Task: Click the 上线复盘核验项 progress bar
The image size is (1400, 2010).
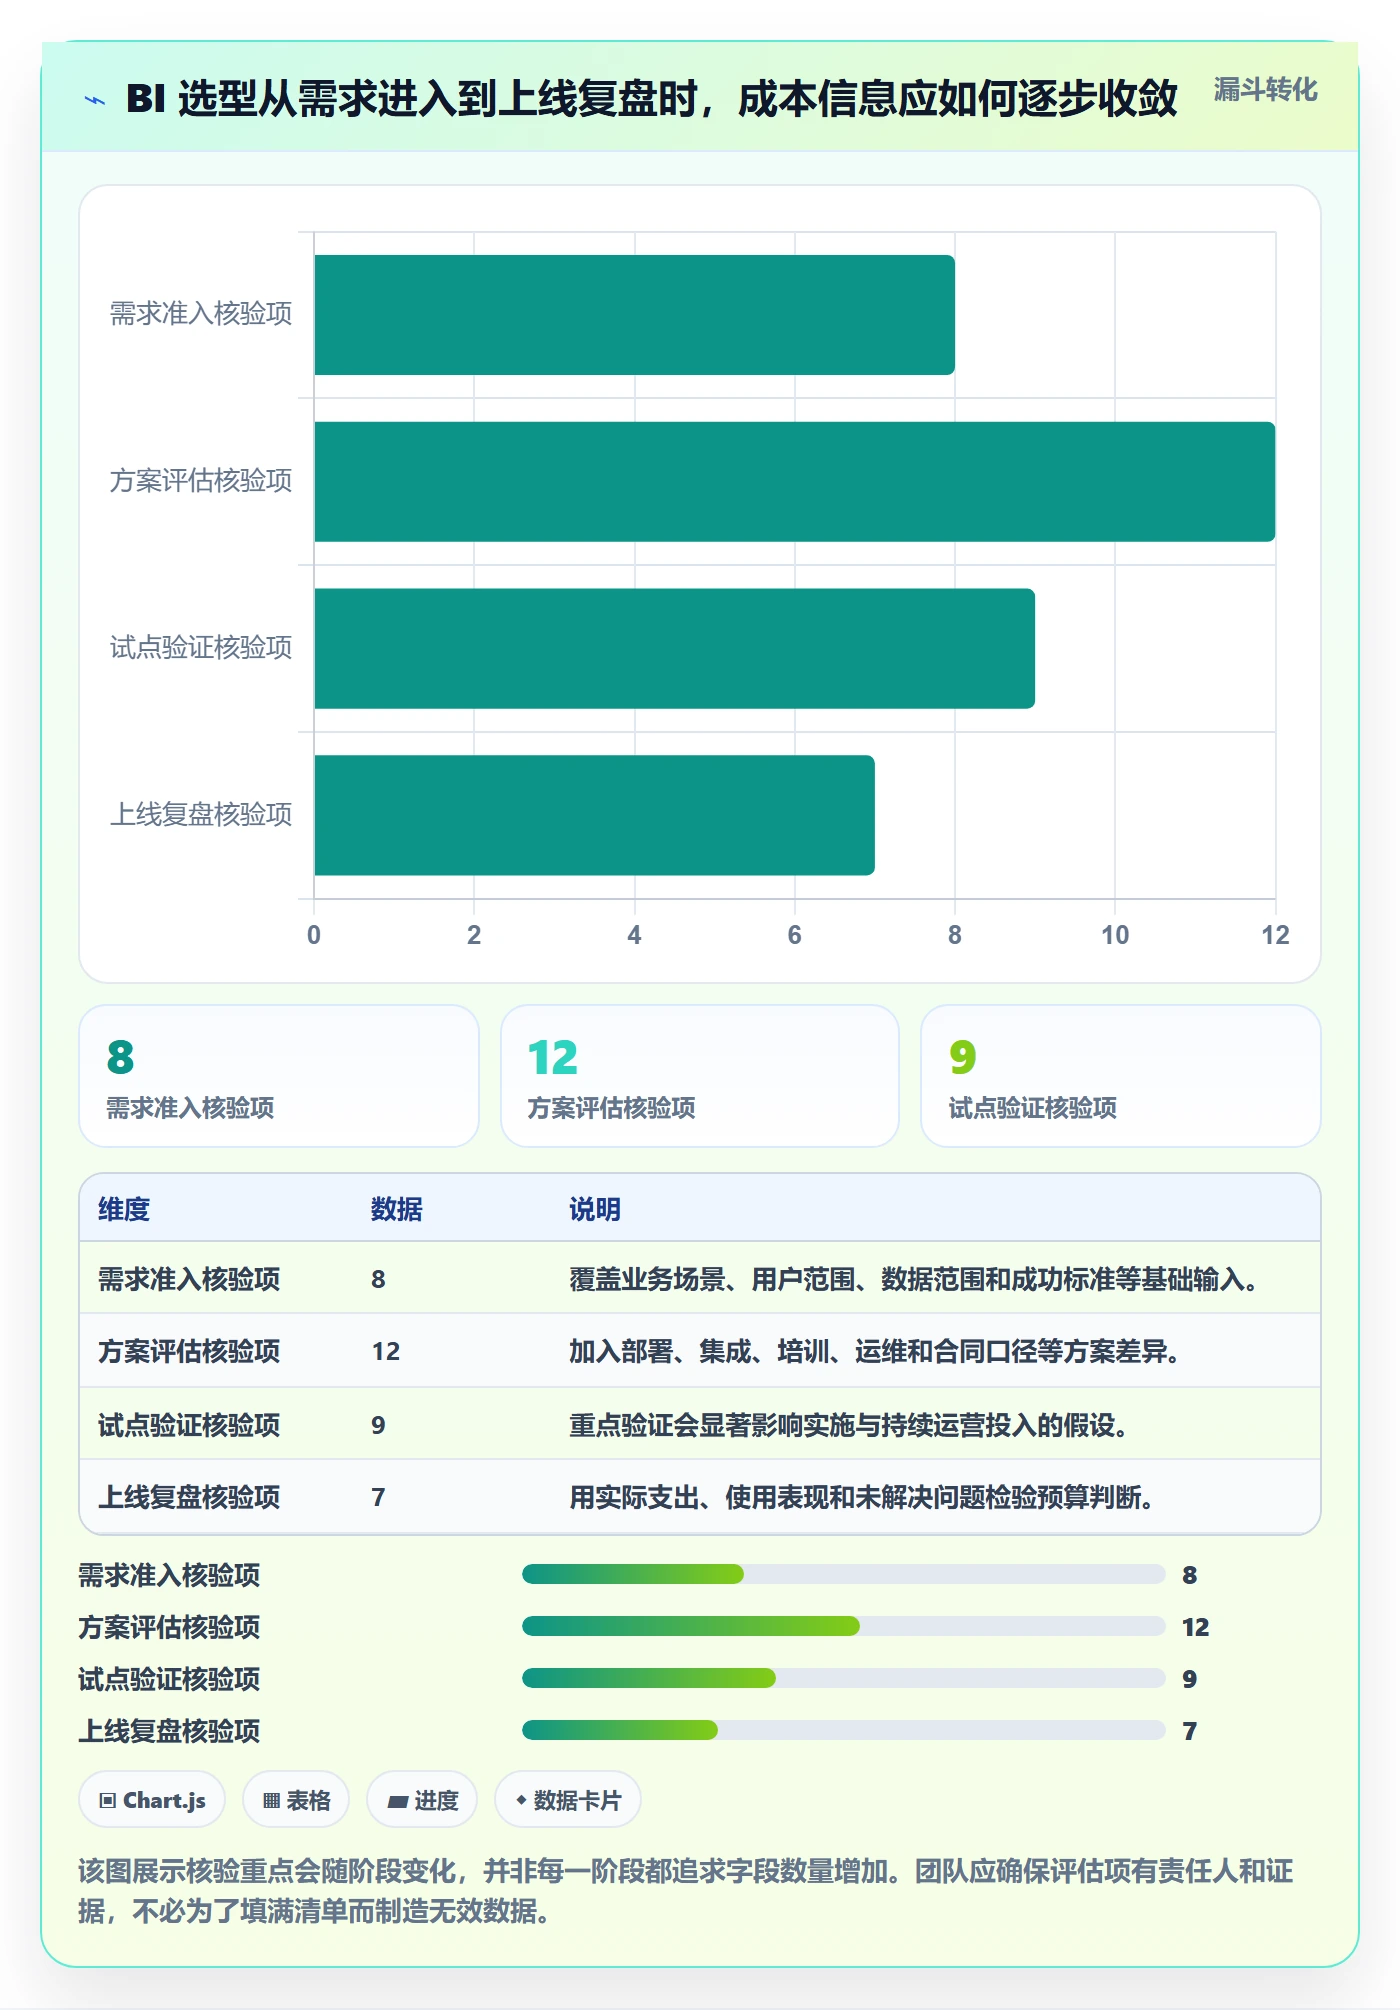Action: click(844, 1730)
